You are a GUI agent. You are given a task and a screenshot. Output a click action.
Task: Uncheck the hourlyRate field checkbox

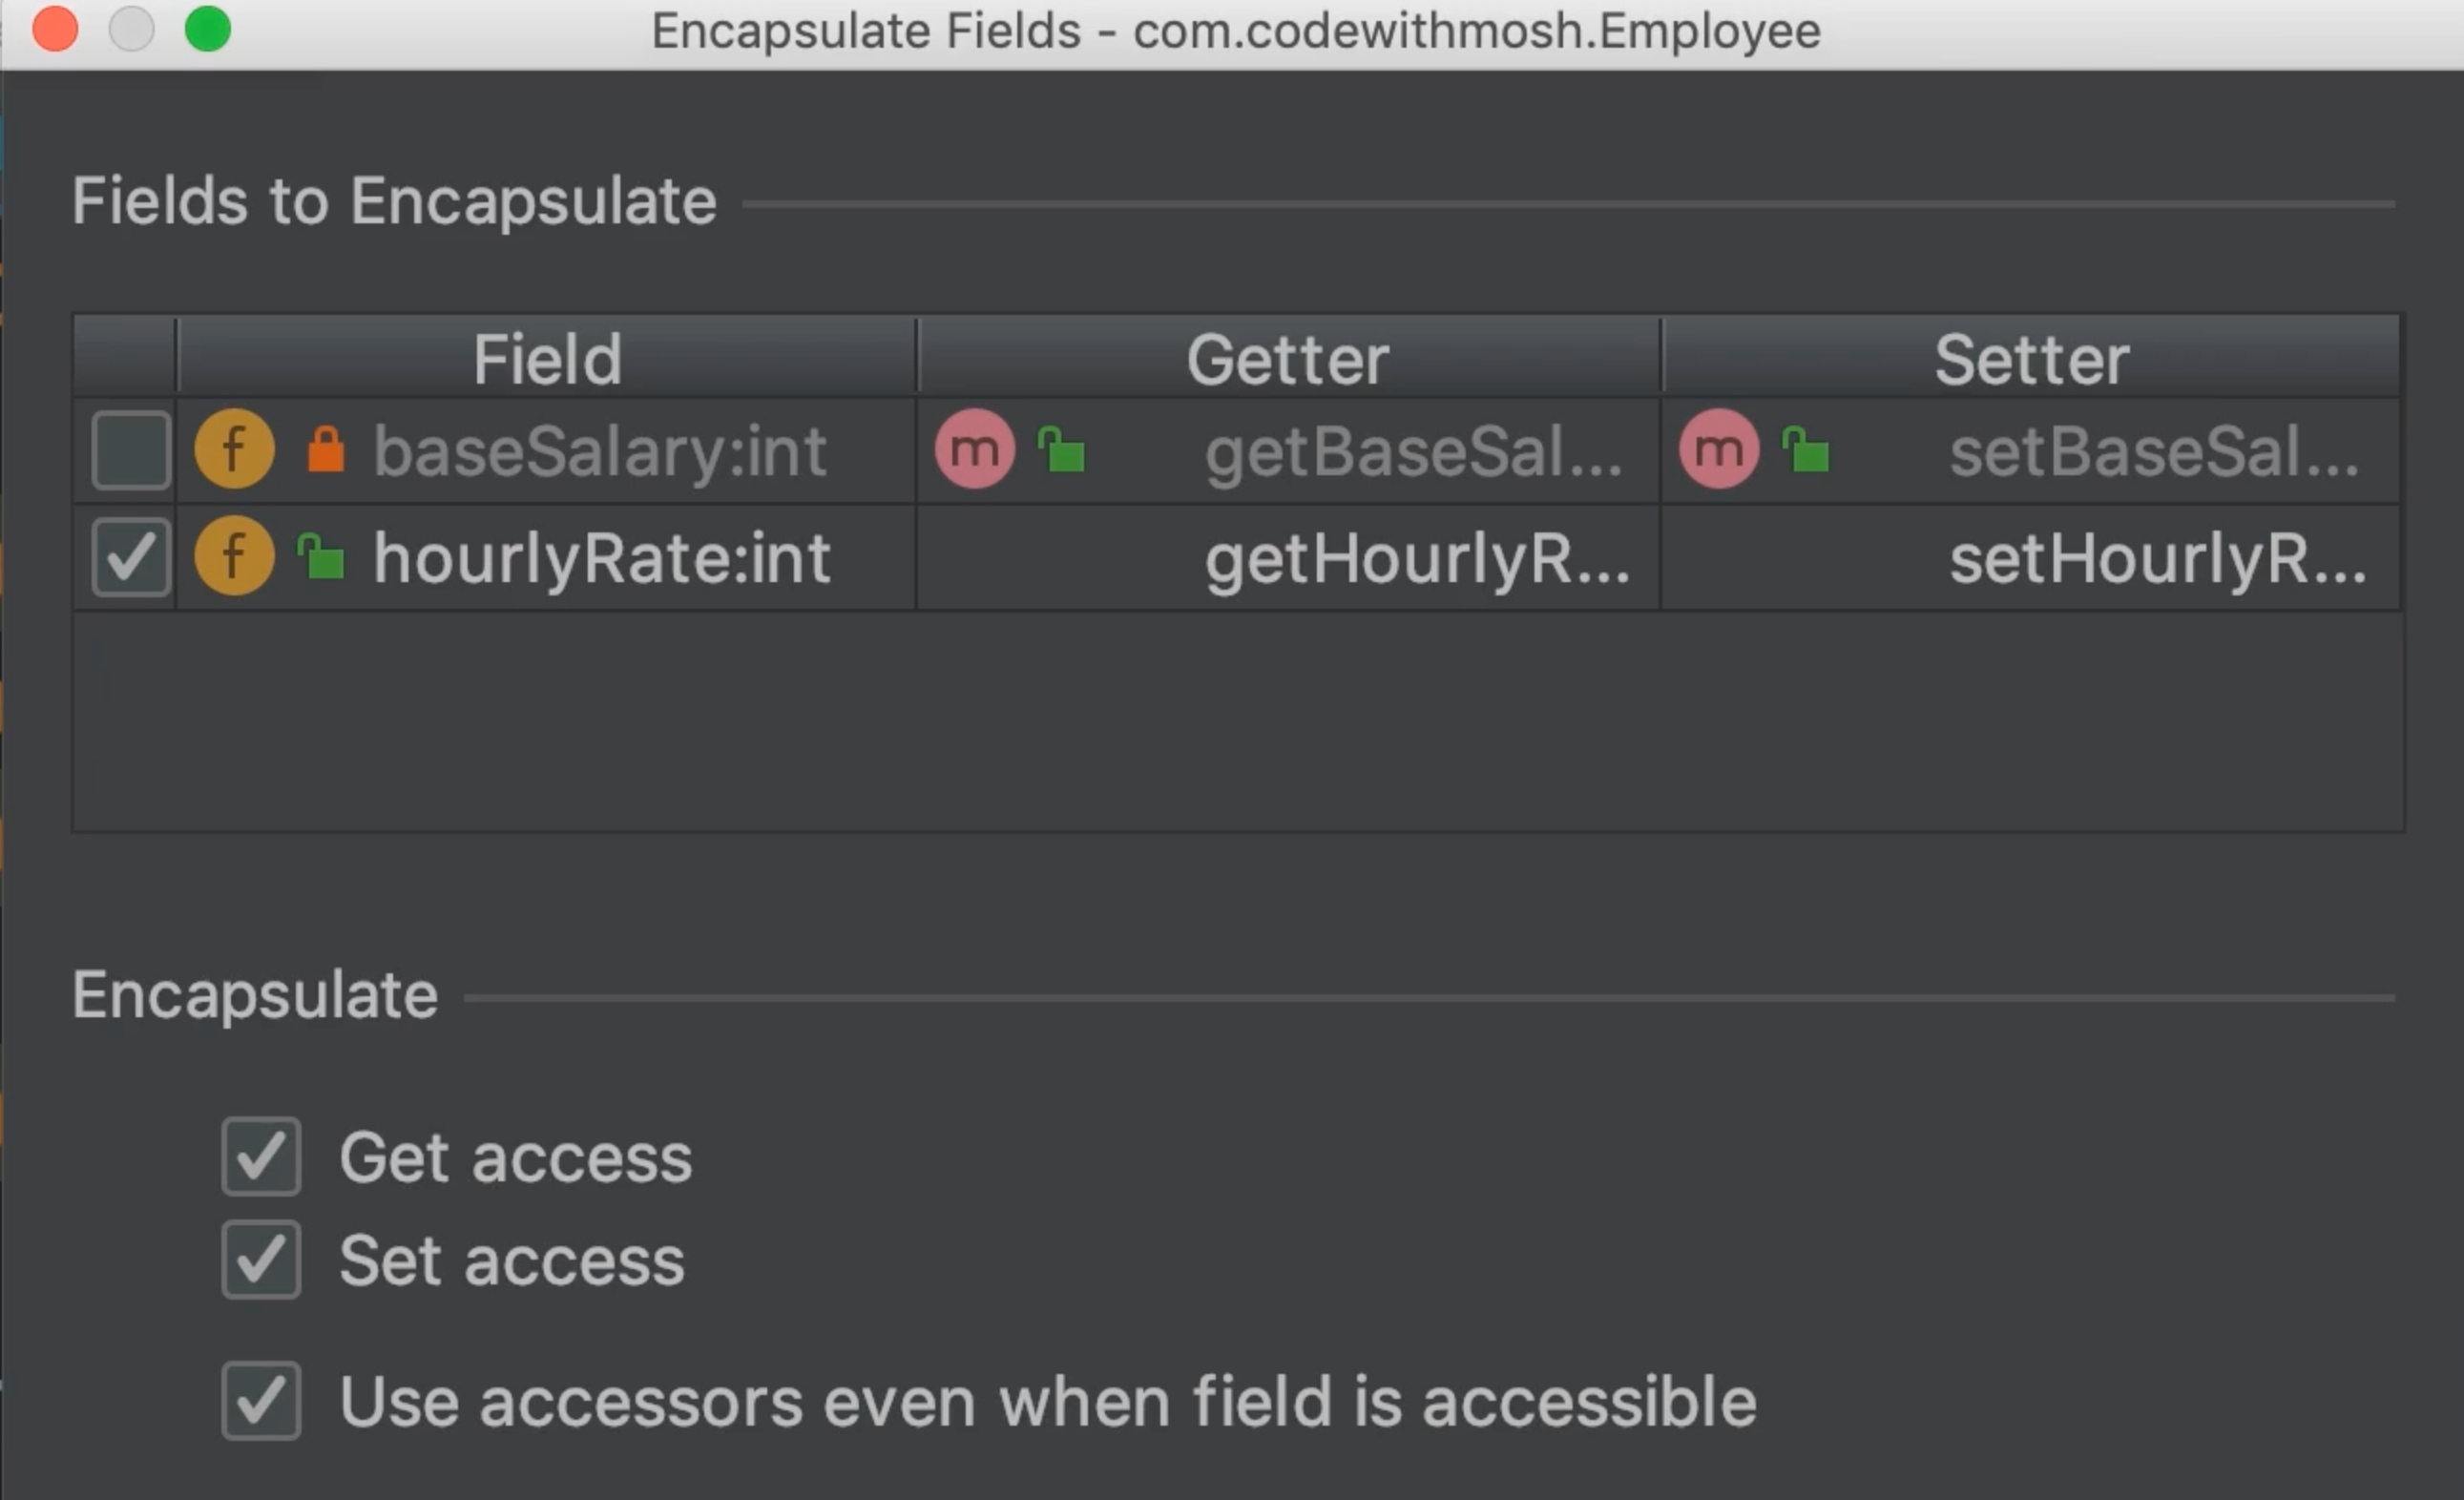click(x=131, y=557)
